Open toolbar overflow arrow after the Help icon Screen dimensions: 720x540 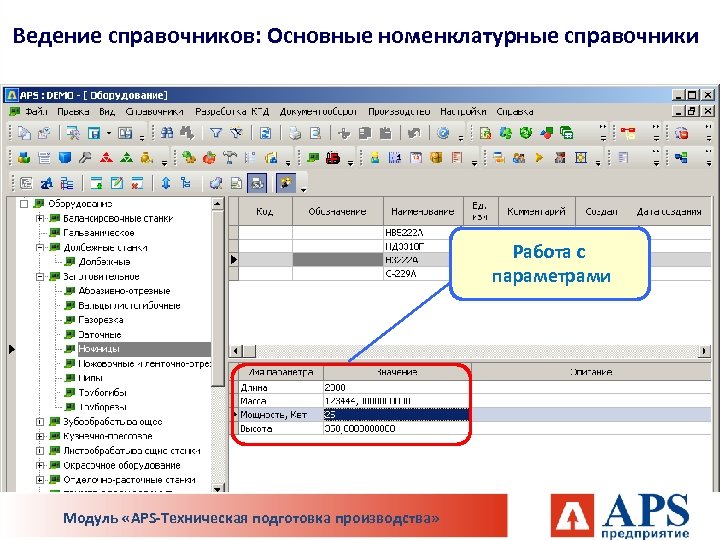[461, 136]
